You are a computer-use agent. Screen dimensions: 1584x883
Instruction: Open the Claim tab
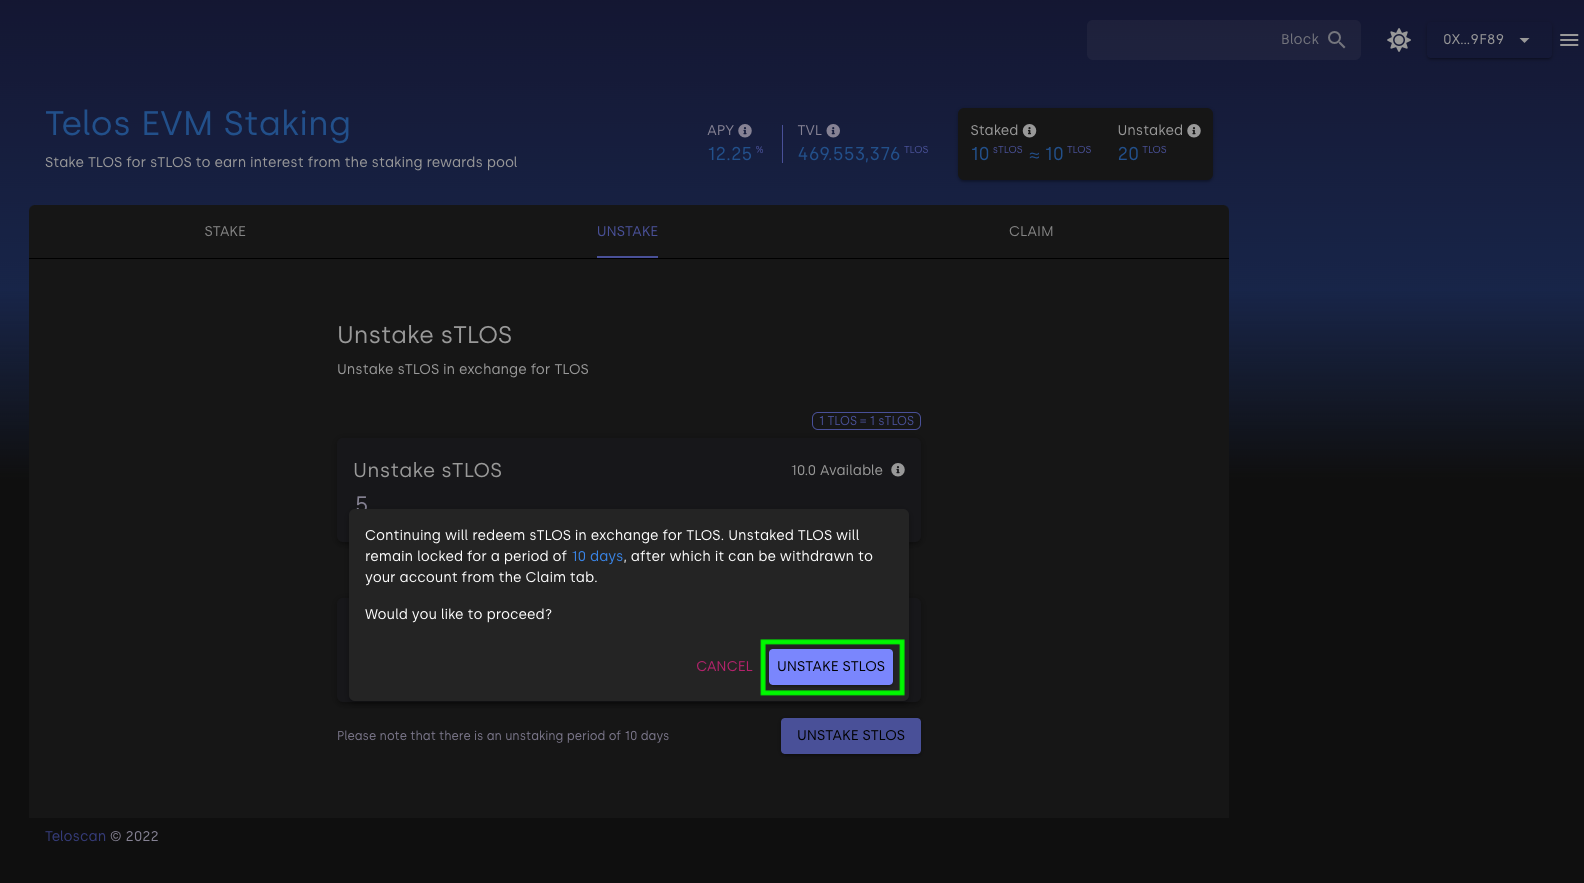(1030, 231)
